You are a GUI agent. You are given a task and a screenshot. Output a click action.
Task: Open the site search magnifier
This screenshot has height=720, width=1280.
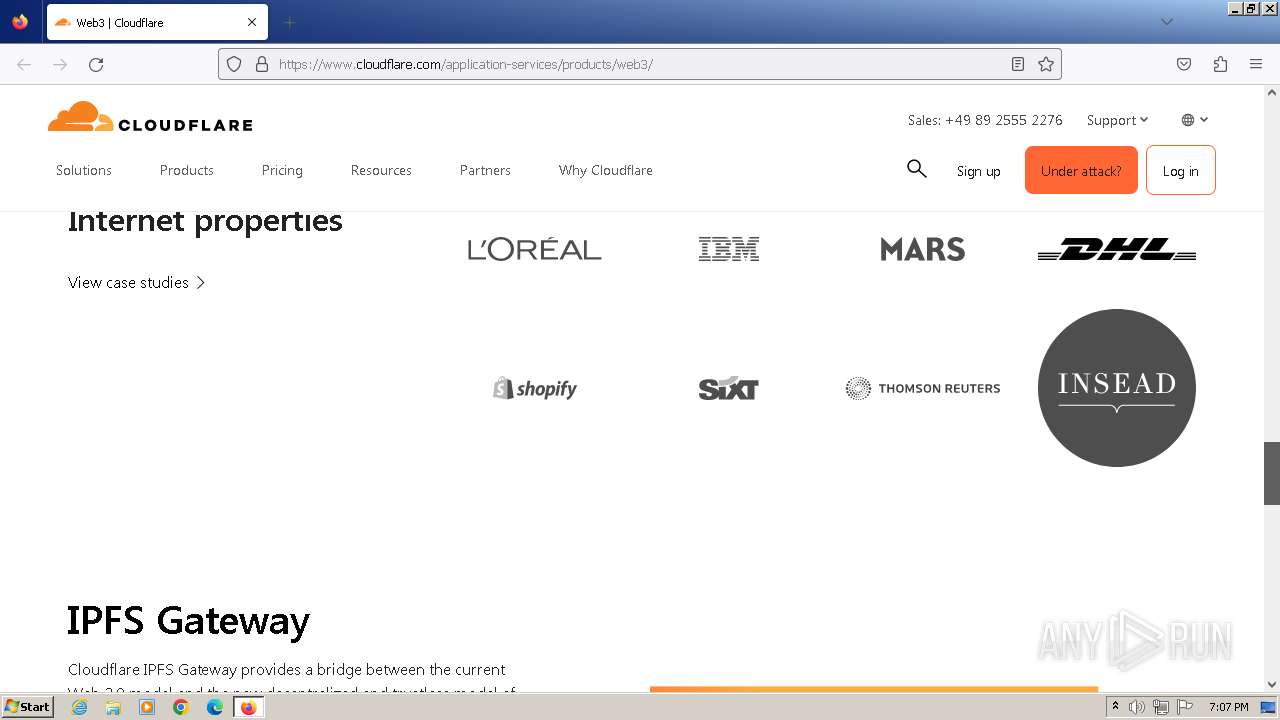[x=916, y=169]
